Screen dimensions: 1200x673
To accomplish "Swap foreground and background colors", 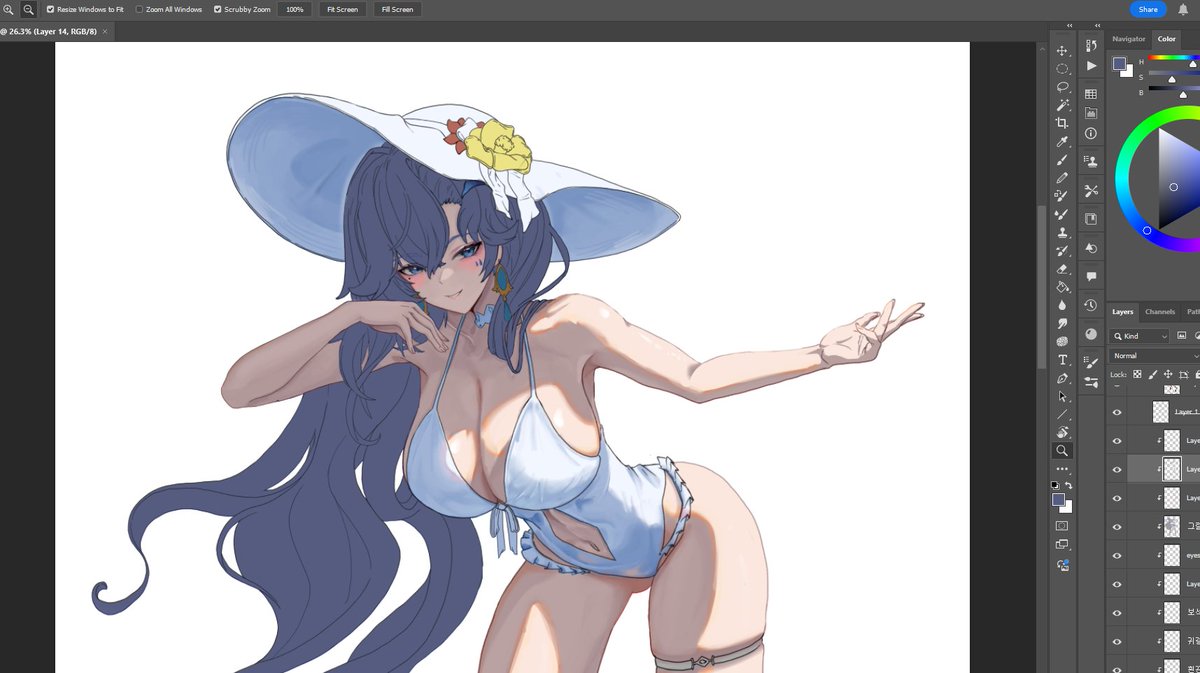I will (1068, 485).
